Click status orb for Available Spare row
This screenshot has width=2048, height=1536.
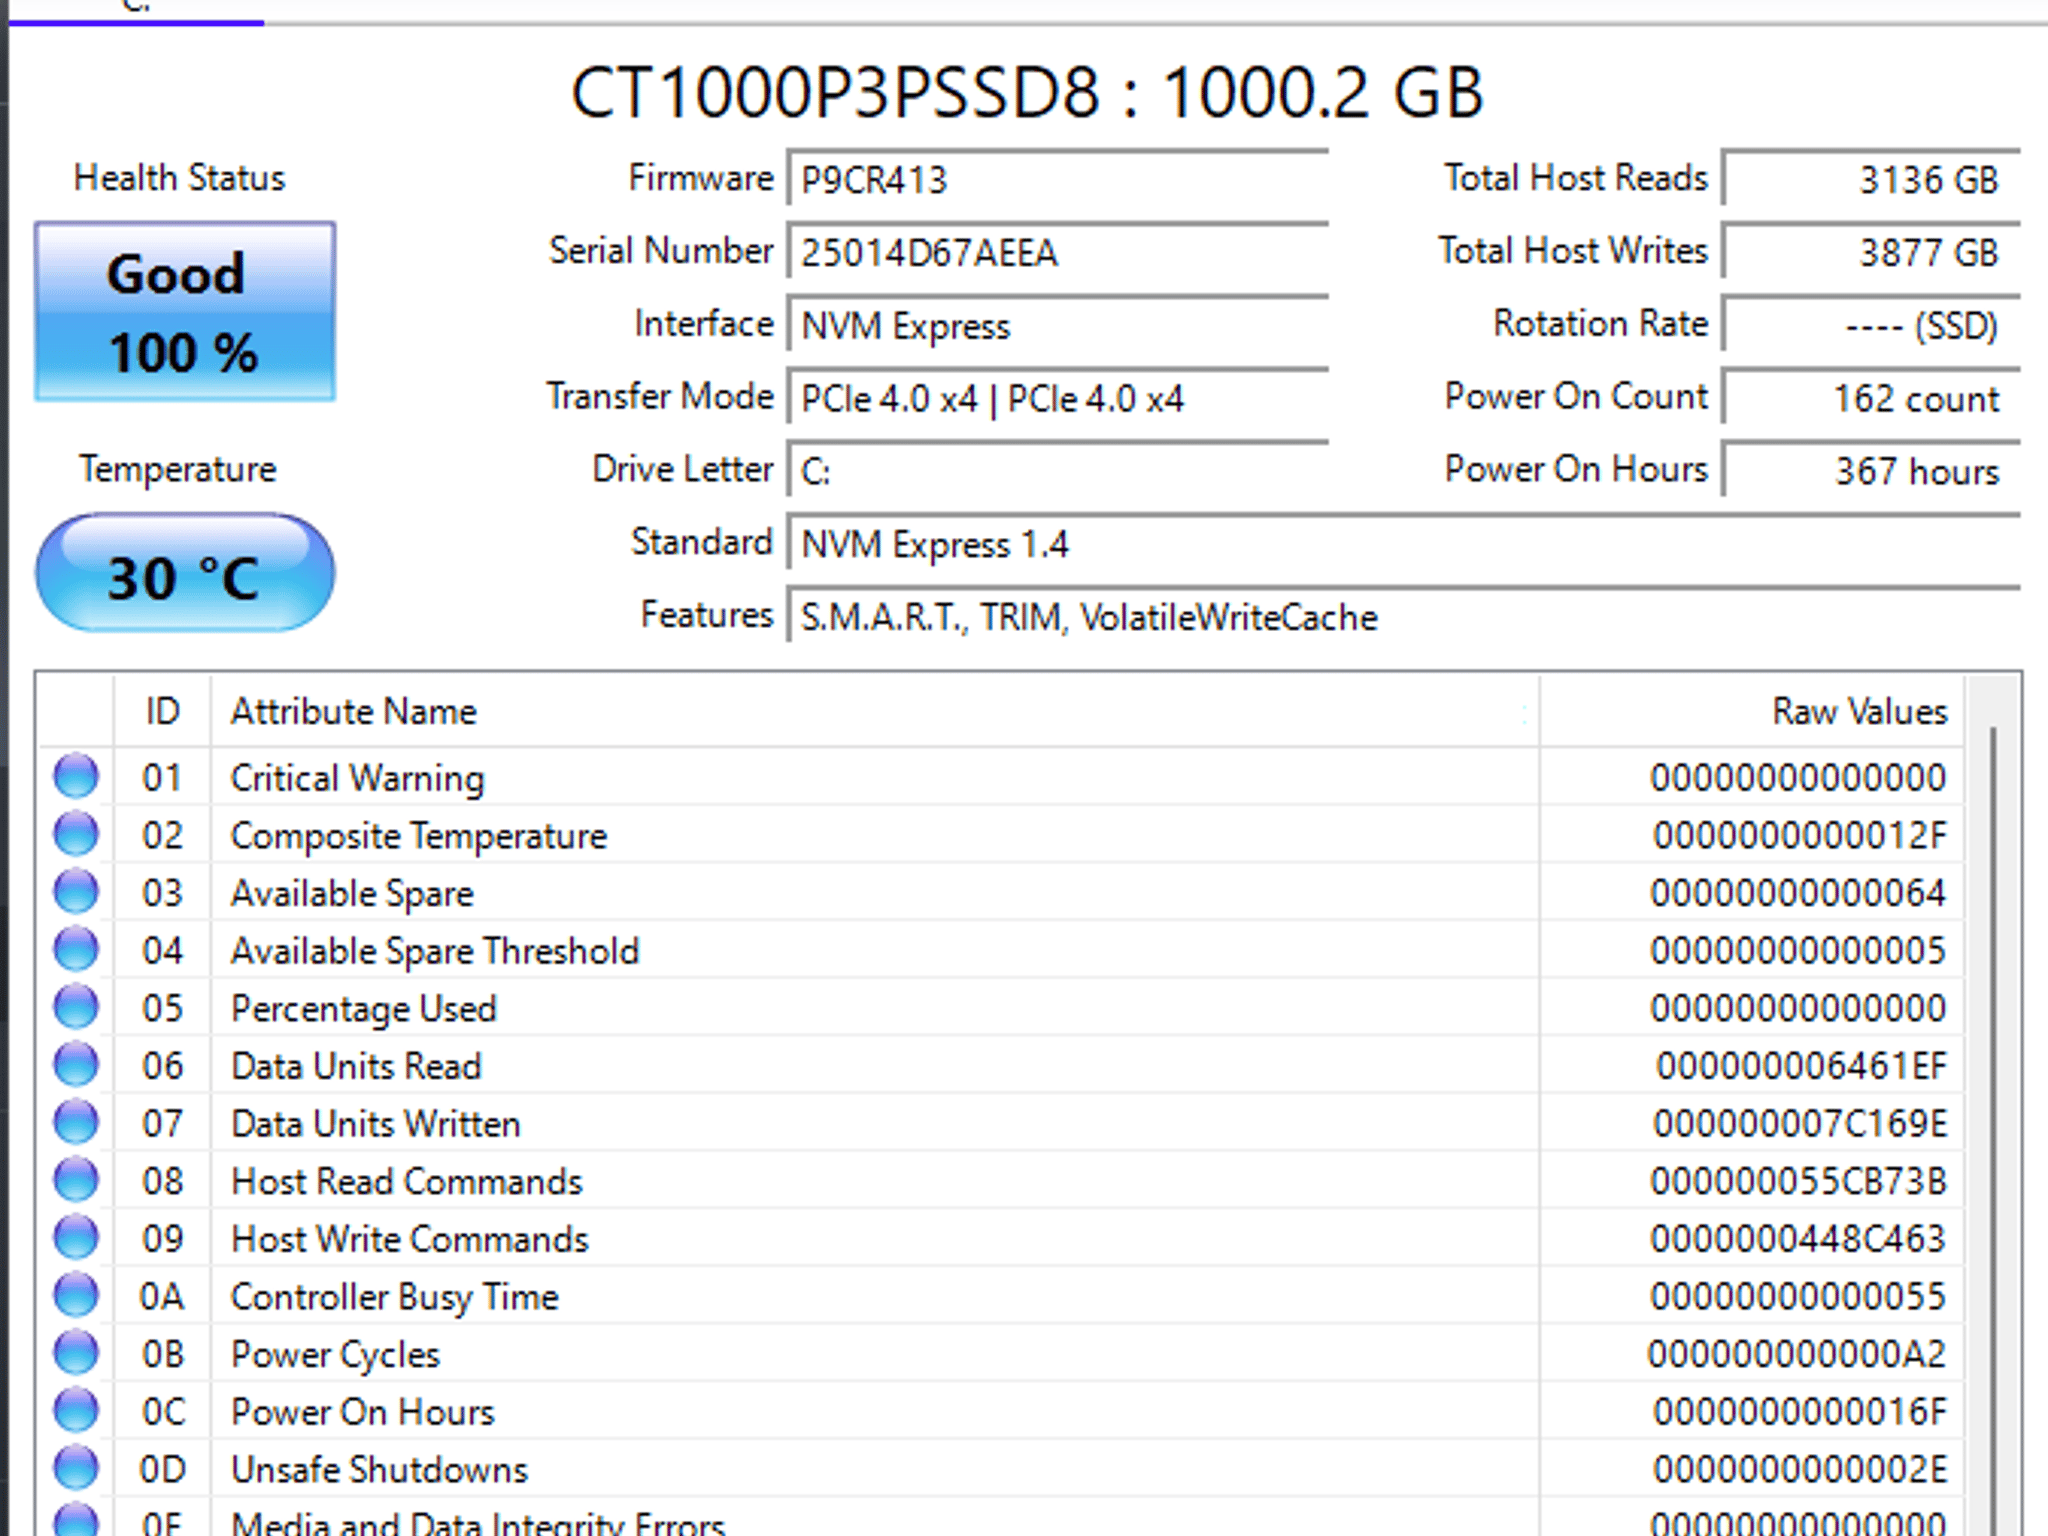[76, 892]
